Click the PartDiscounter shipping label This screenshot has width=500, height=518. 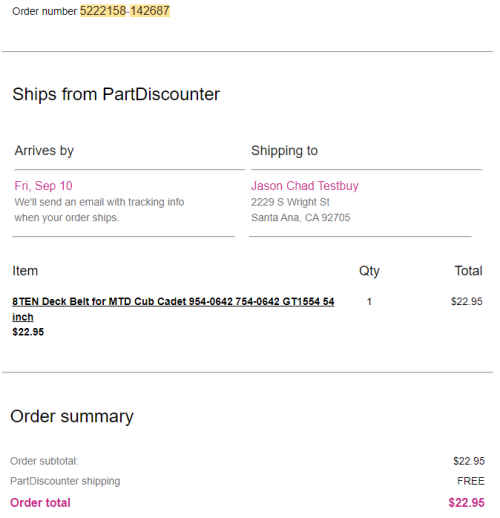[65, 481]
